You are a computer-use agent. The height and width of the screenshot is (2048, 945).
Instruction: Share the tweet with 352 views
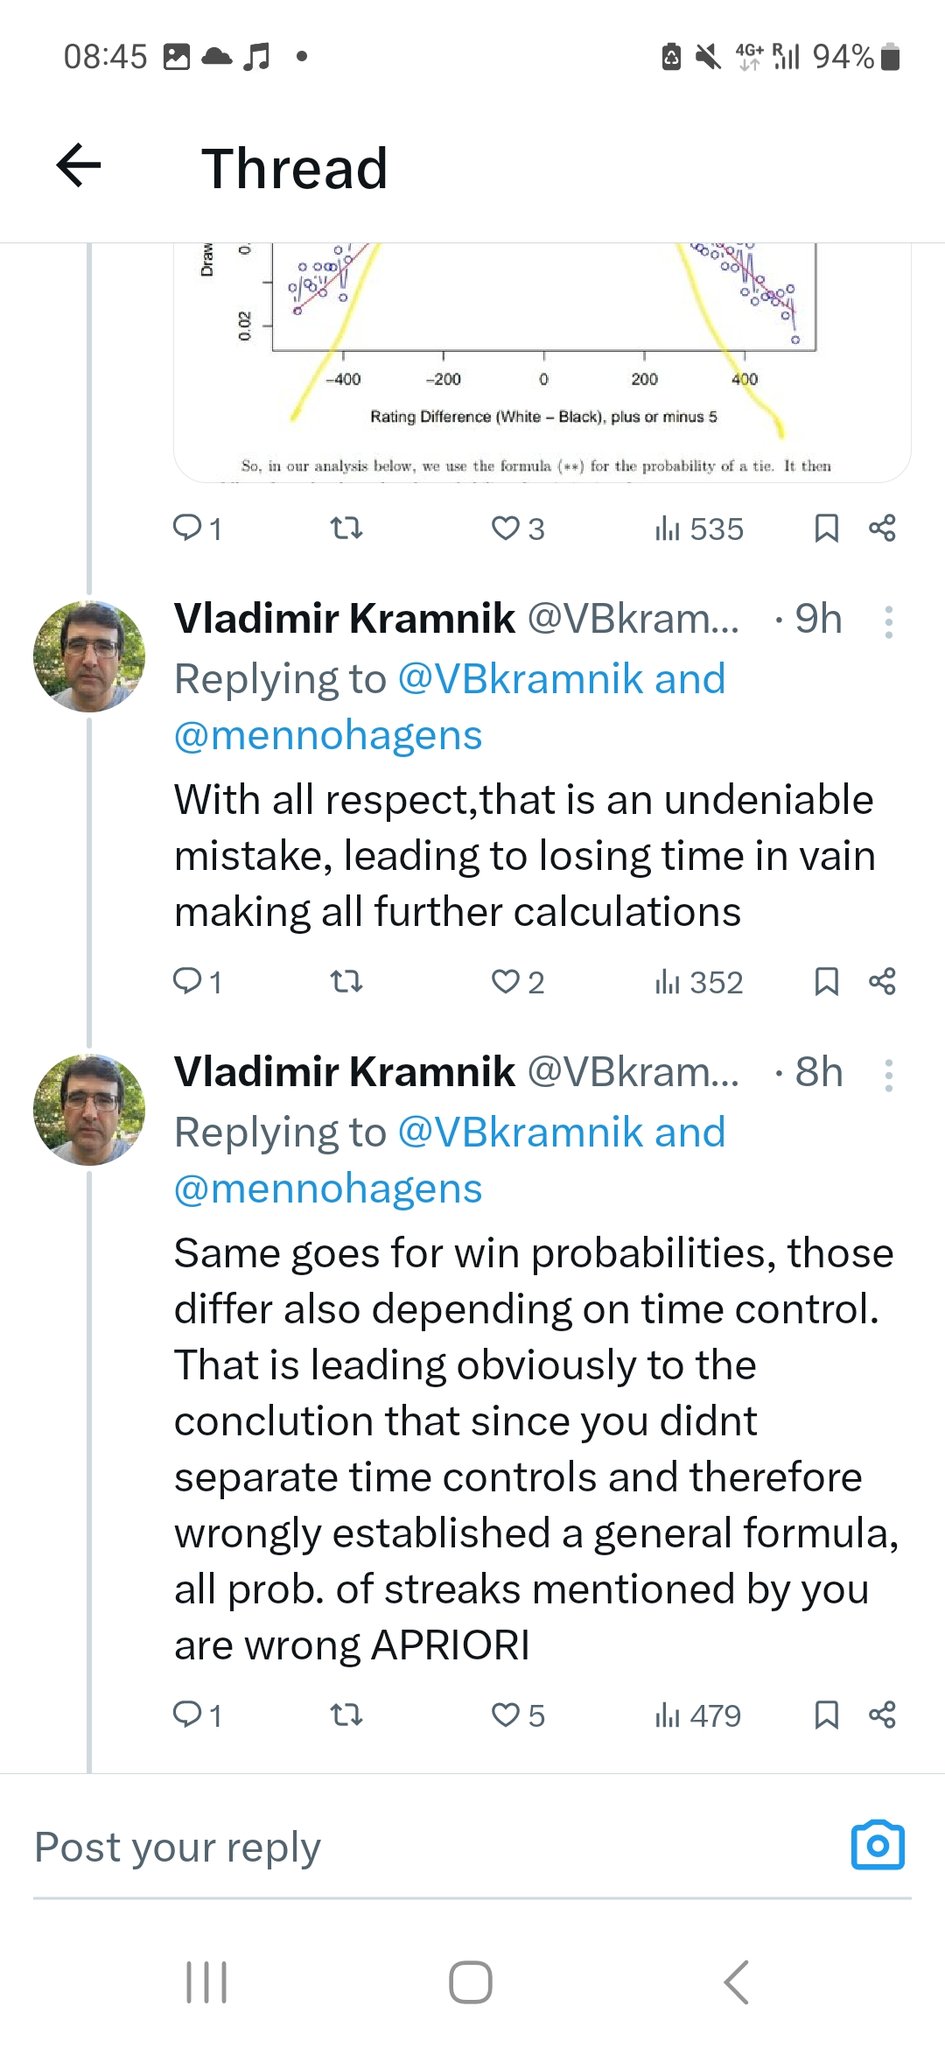pyautogui.click(x=882, y=982)
